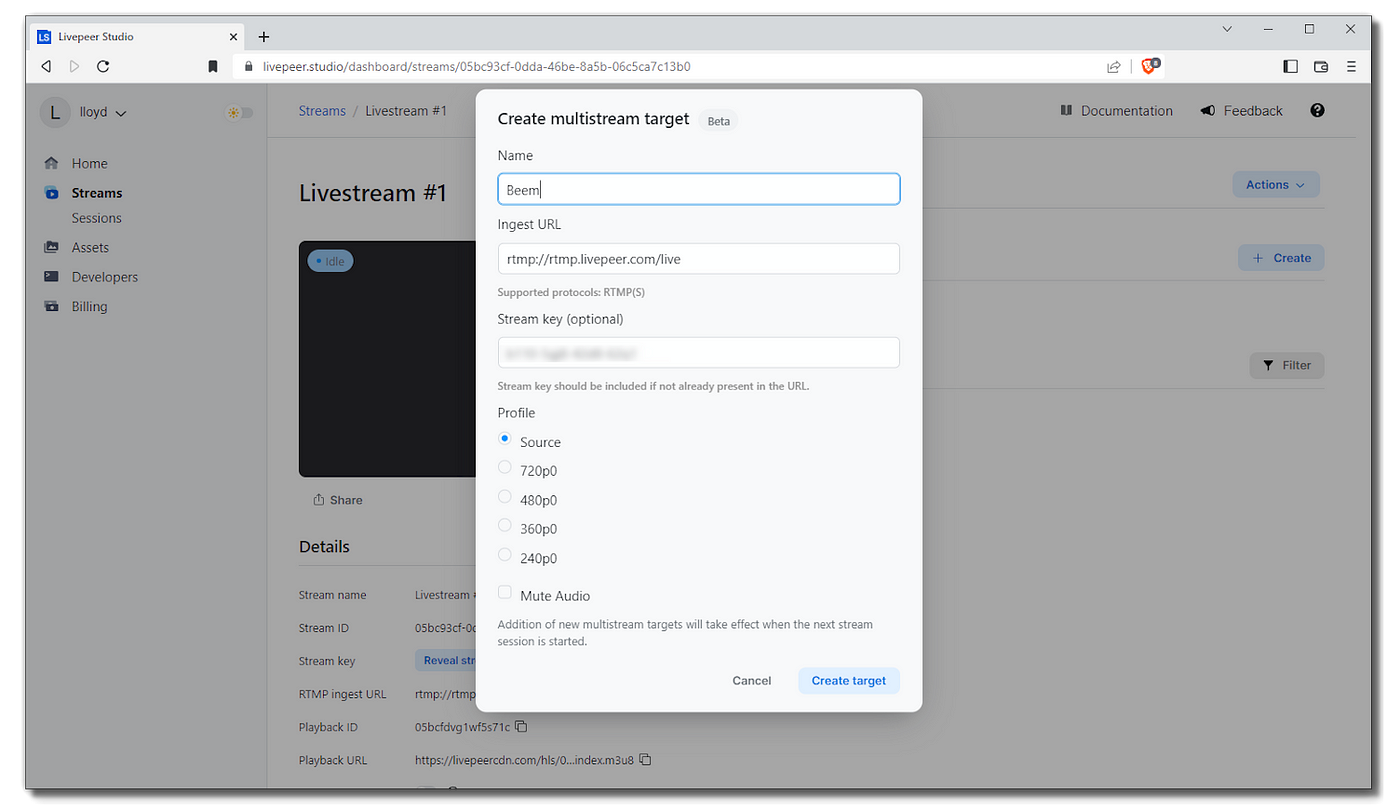
Task: Click the Idle status badge on player
Action: (330, 261)
